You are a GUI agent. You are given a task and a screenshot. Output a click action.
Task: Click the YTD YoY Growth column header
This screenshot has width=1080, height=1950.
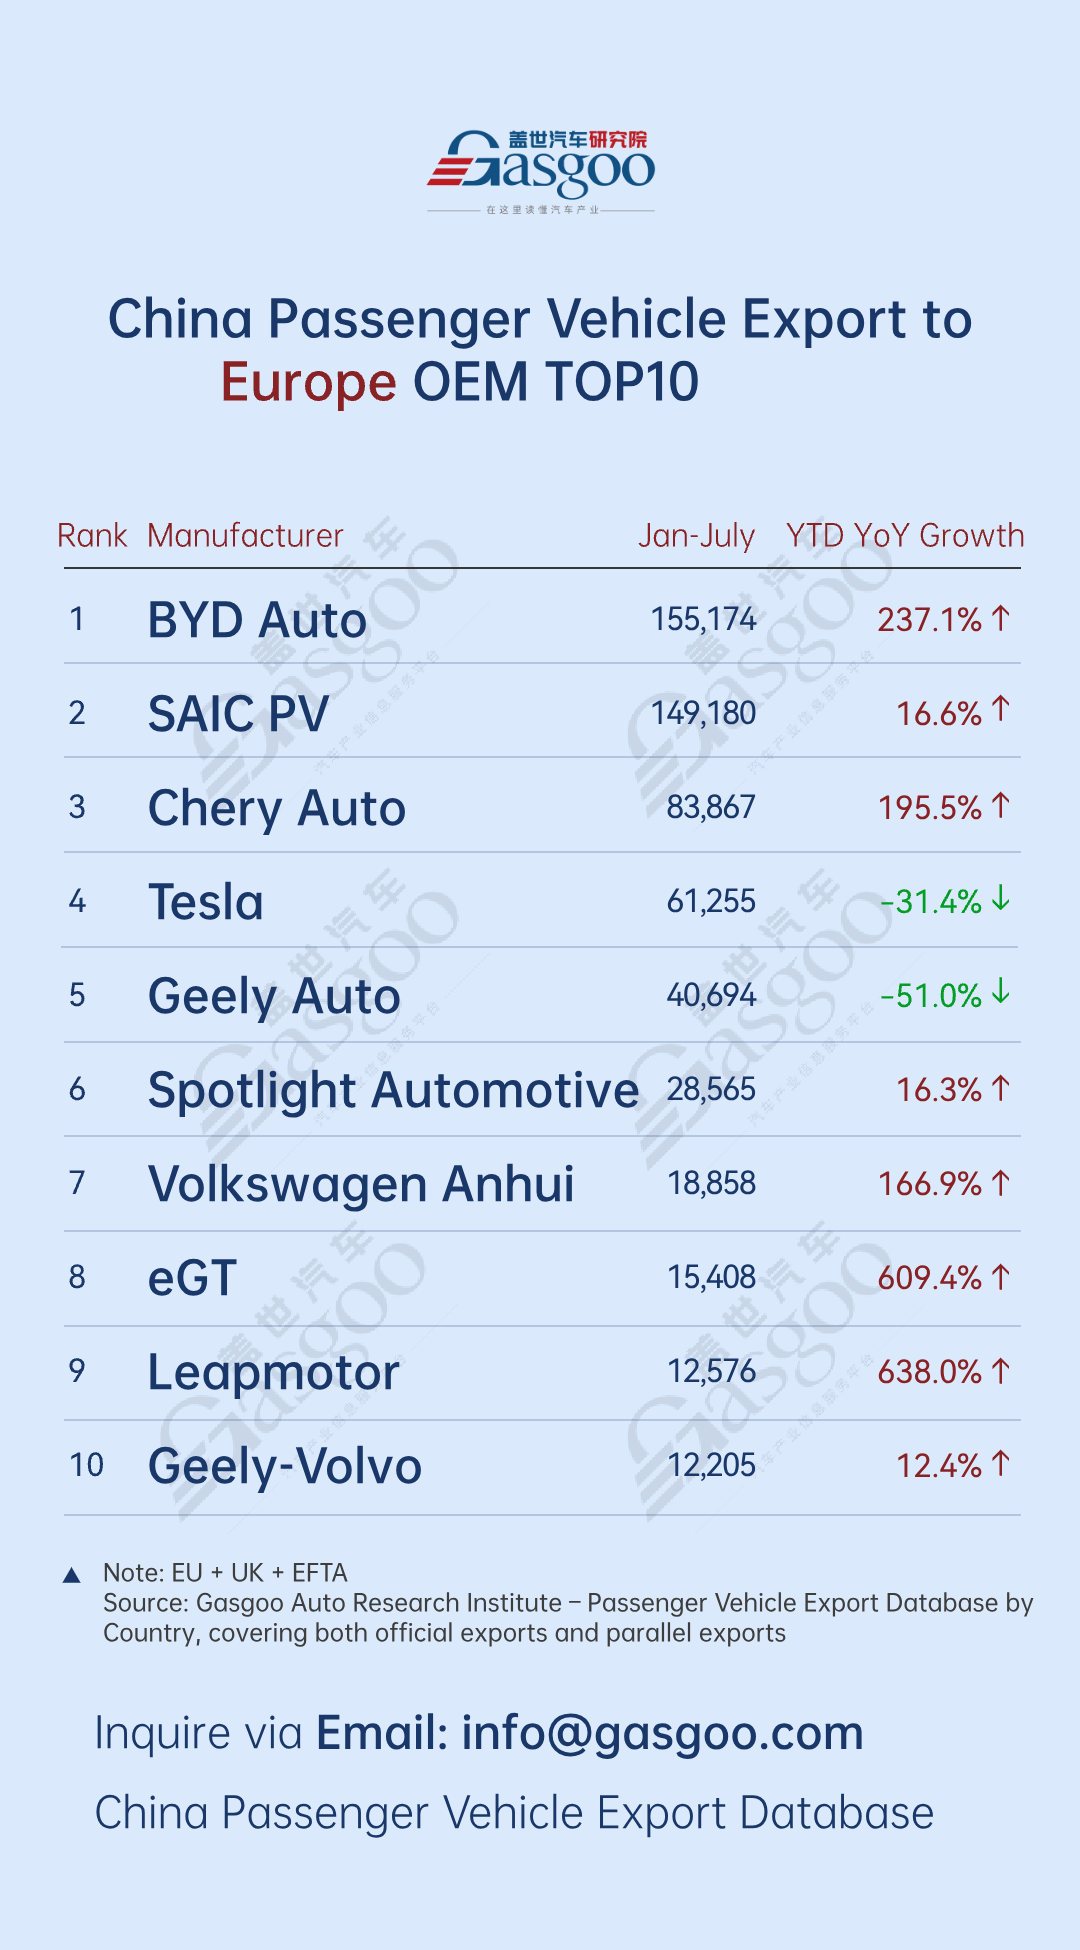click(905, 536)
